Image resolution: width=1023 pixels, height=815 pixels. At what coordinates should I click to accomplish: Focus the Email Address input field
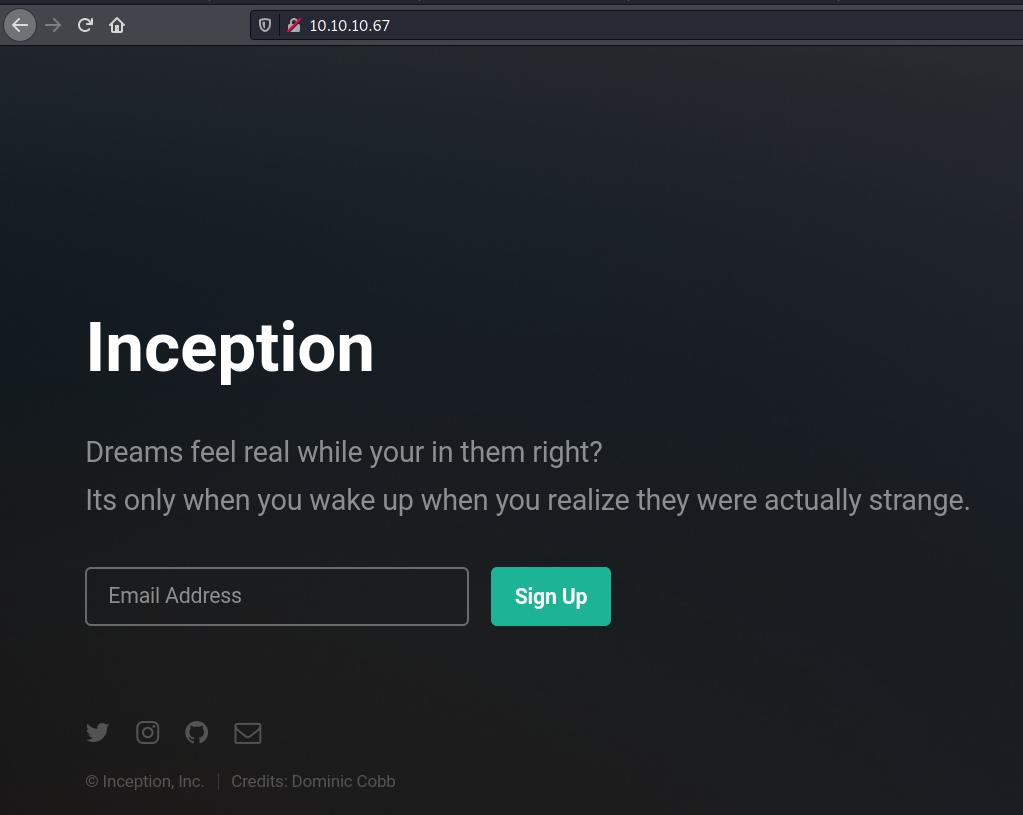(277, 596)
